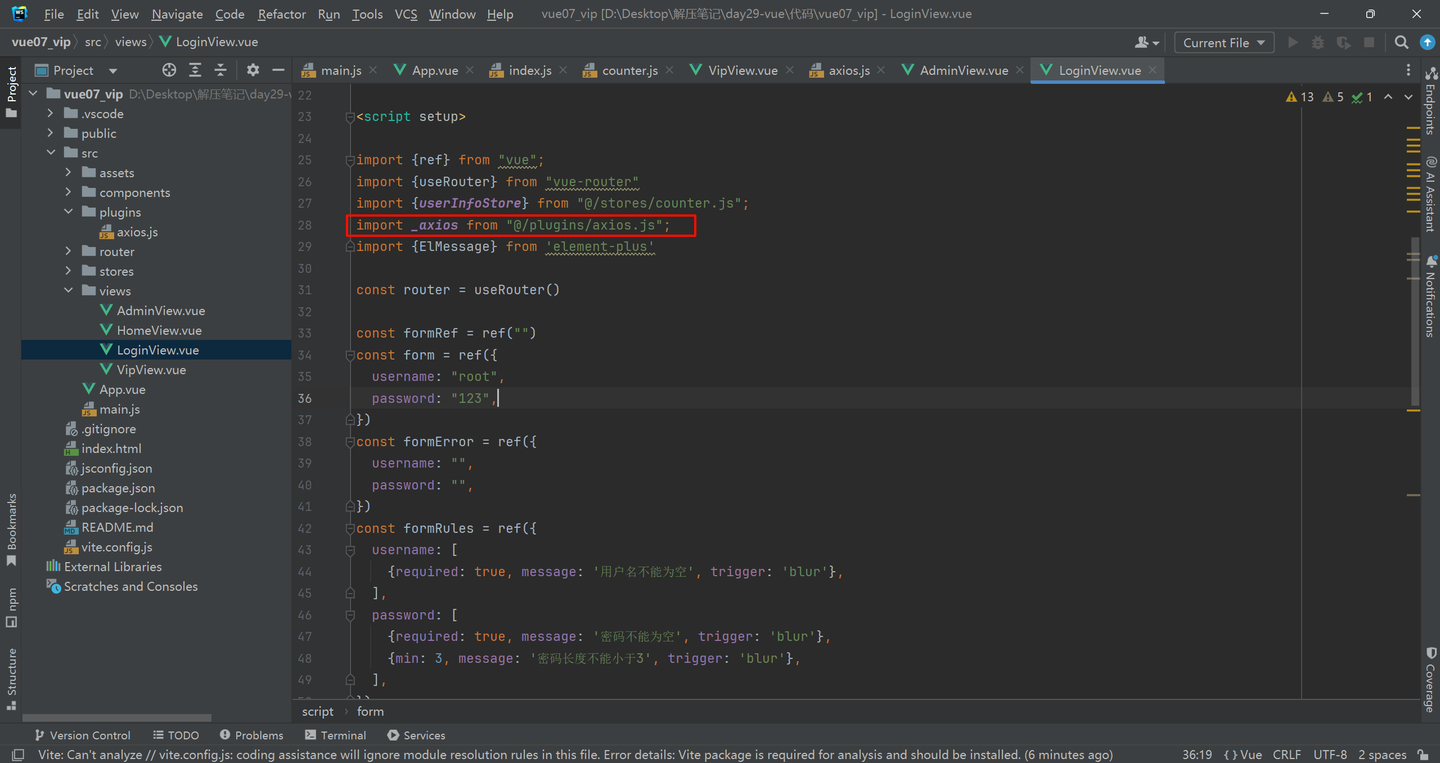The width and height of the screenshot is (1440, 763).
Task: Open the File menu
Action: [54, 14]
